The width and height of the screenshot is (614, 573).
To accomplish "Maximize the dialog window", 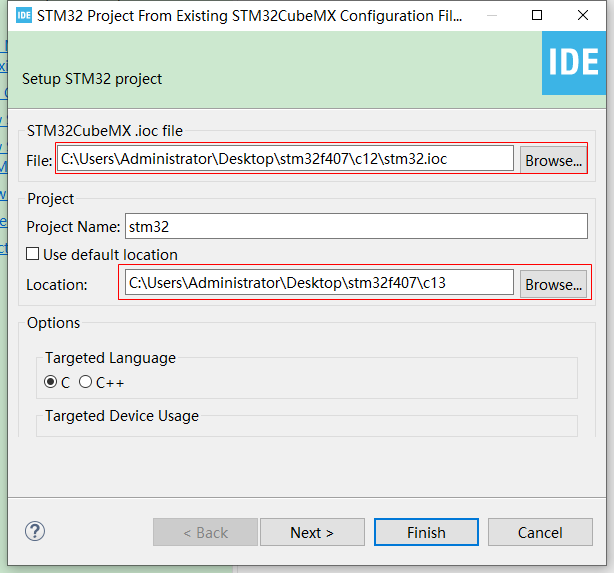I will pyautogui.click(x=537, y=15).
